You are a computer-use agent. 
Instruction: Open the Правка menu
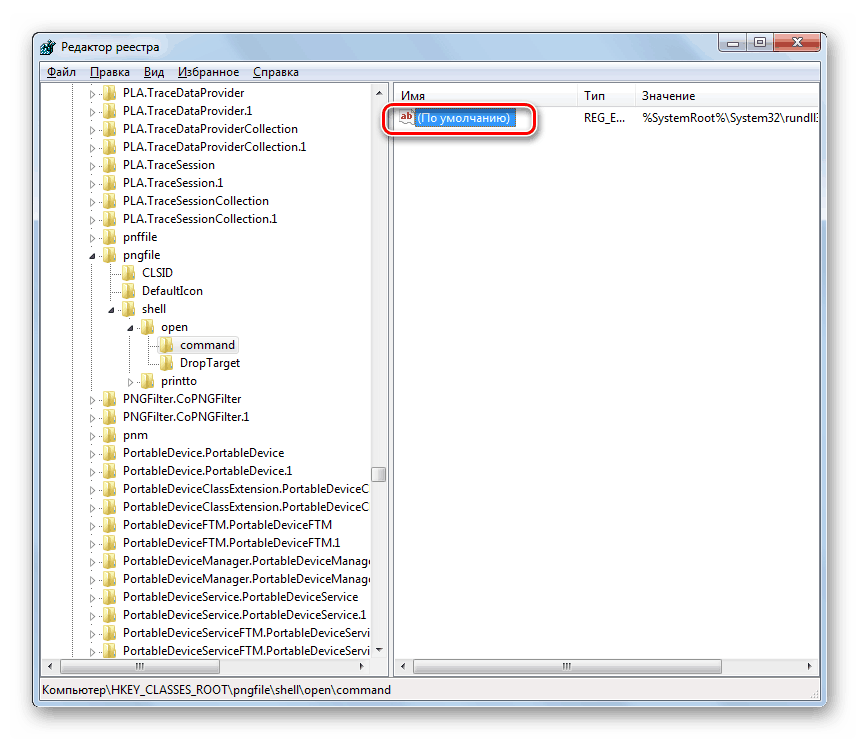click(x=109, y=71)
